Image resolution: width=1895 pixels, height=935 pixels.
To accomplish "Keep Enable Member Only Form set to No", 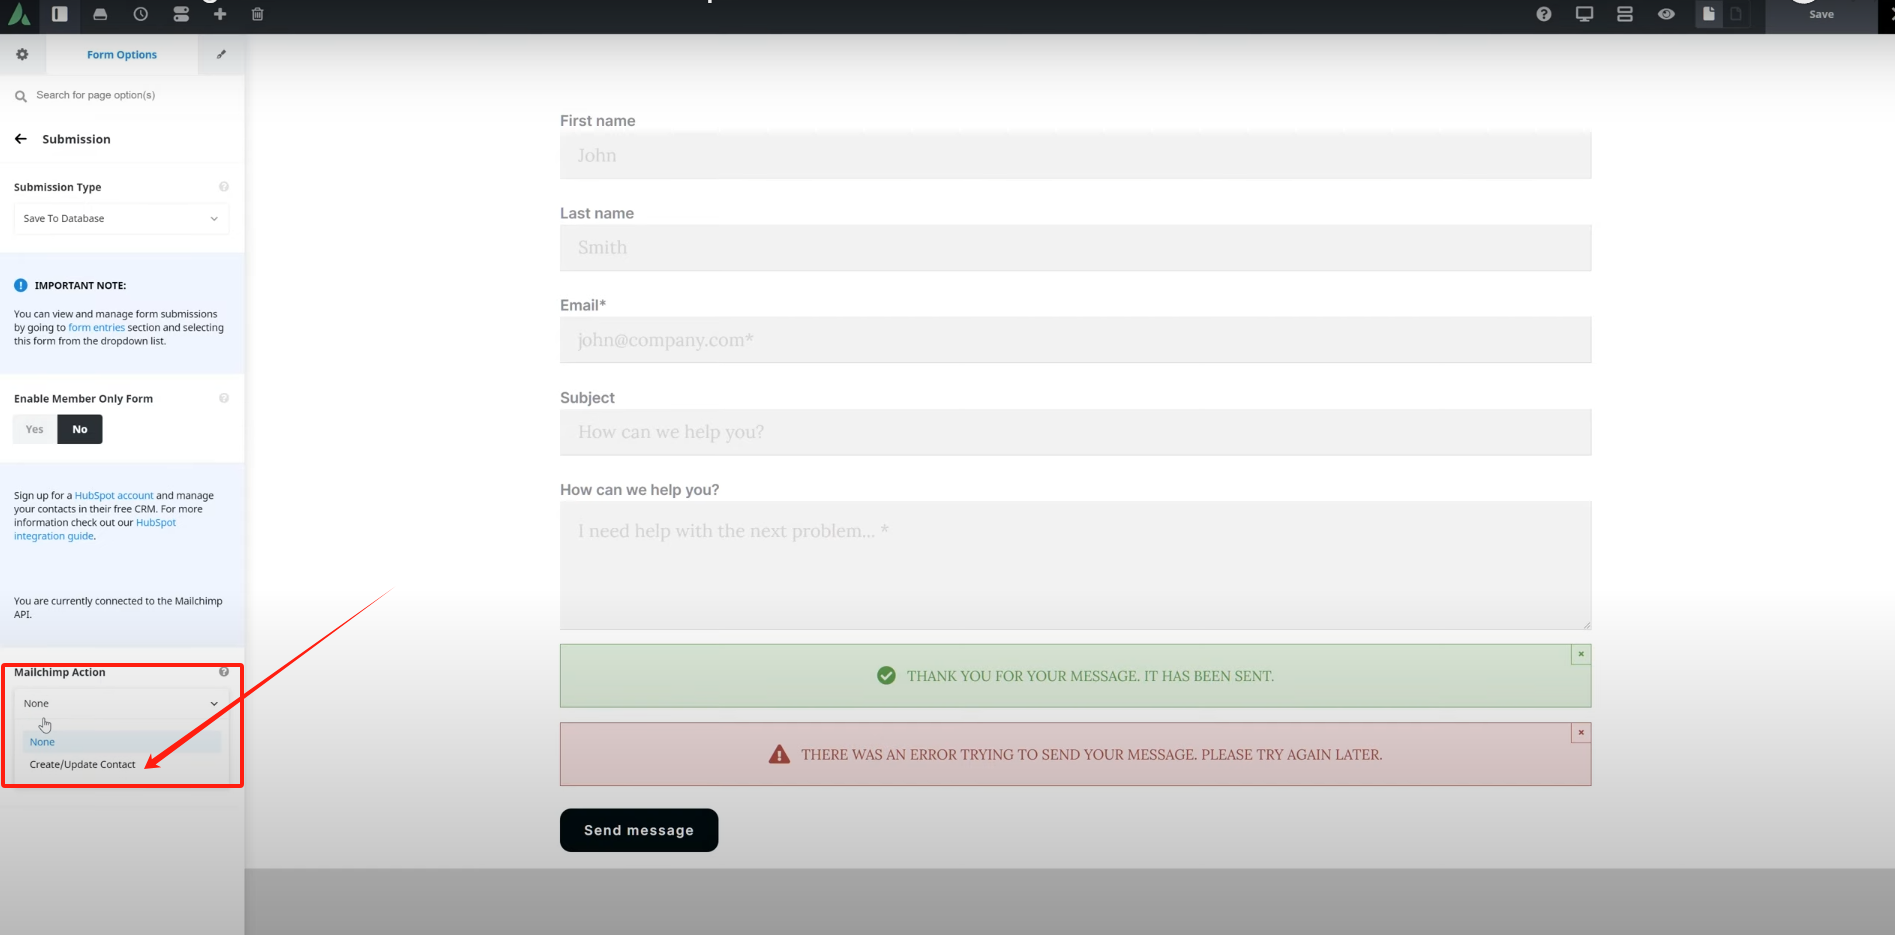I will pos(79,428).
